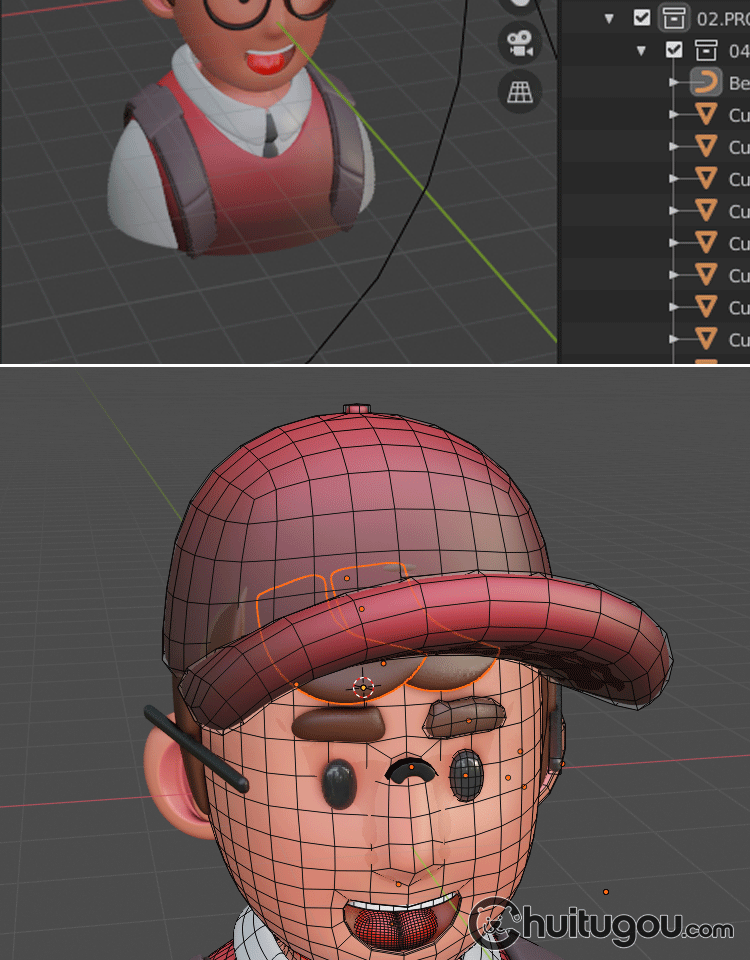Select the button on top of cap
Screen dimensions: 750x960
pyautogui.click(x=357, y=408)
